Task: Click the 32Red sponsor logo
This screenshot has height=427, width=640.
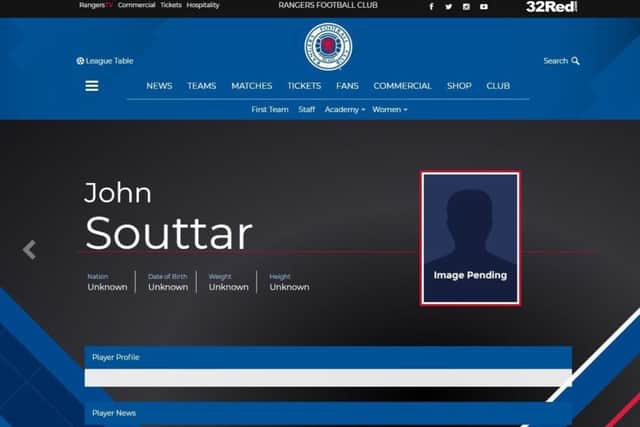Action: coord(551,7)
